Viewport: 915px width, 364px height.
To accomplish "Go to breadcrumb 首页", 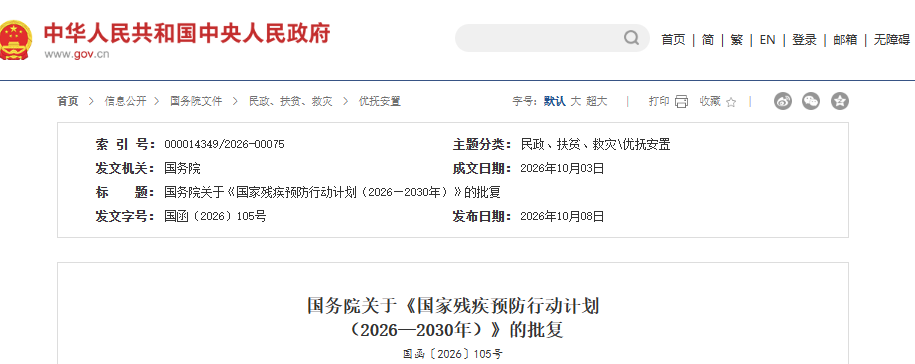I will (x=67, y=102).
